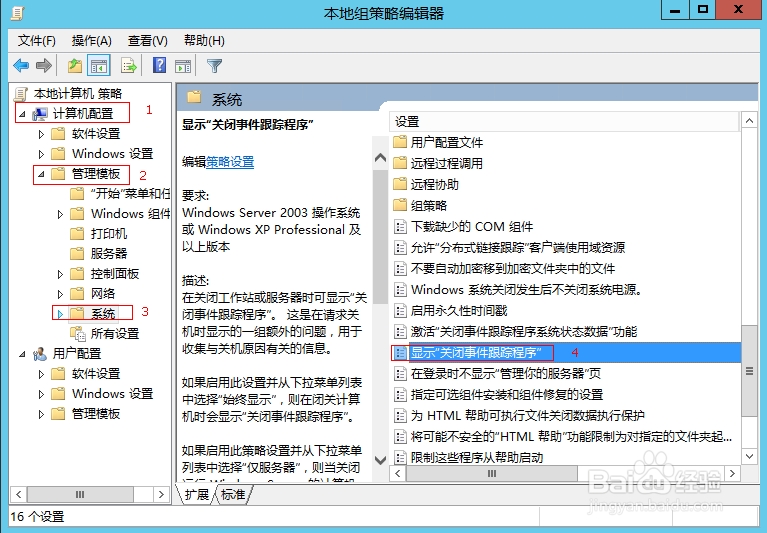The height and width of the screenshot is (533, 767).
Task: Click settings list vertical scrollbar up arrow
Action: (x=749, y=120)
